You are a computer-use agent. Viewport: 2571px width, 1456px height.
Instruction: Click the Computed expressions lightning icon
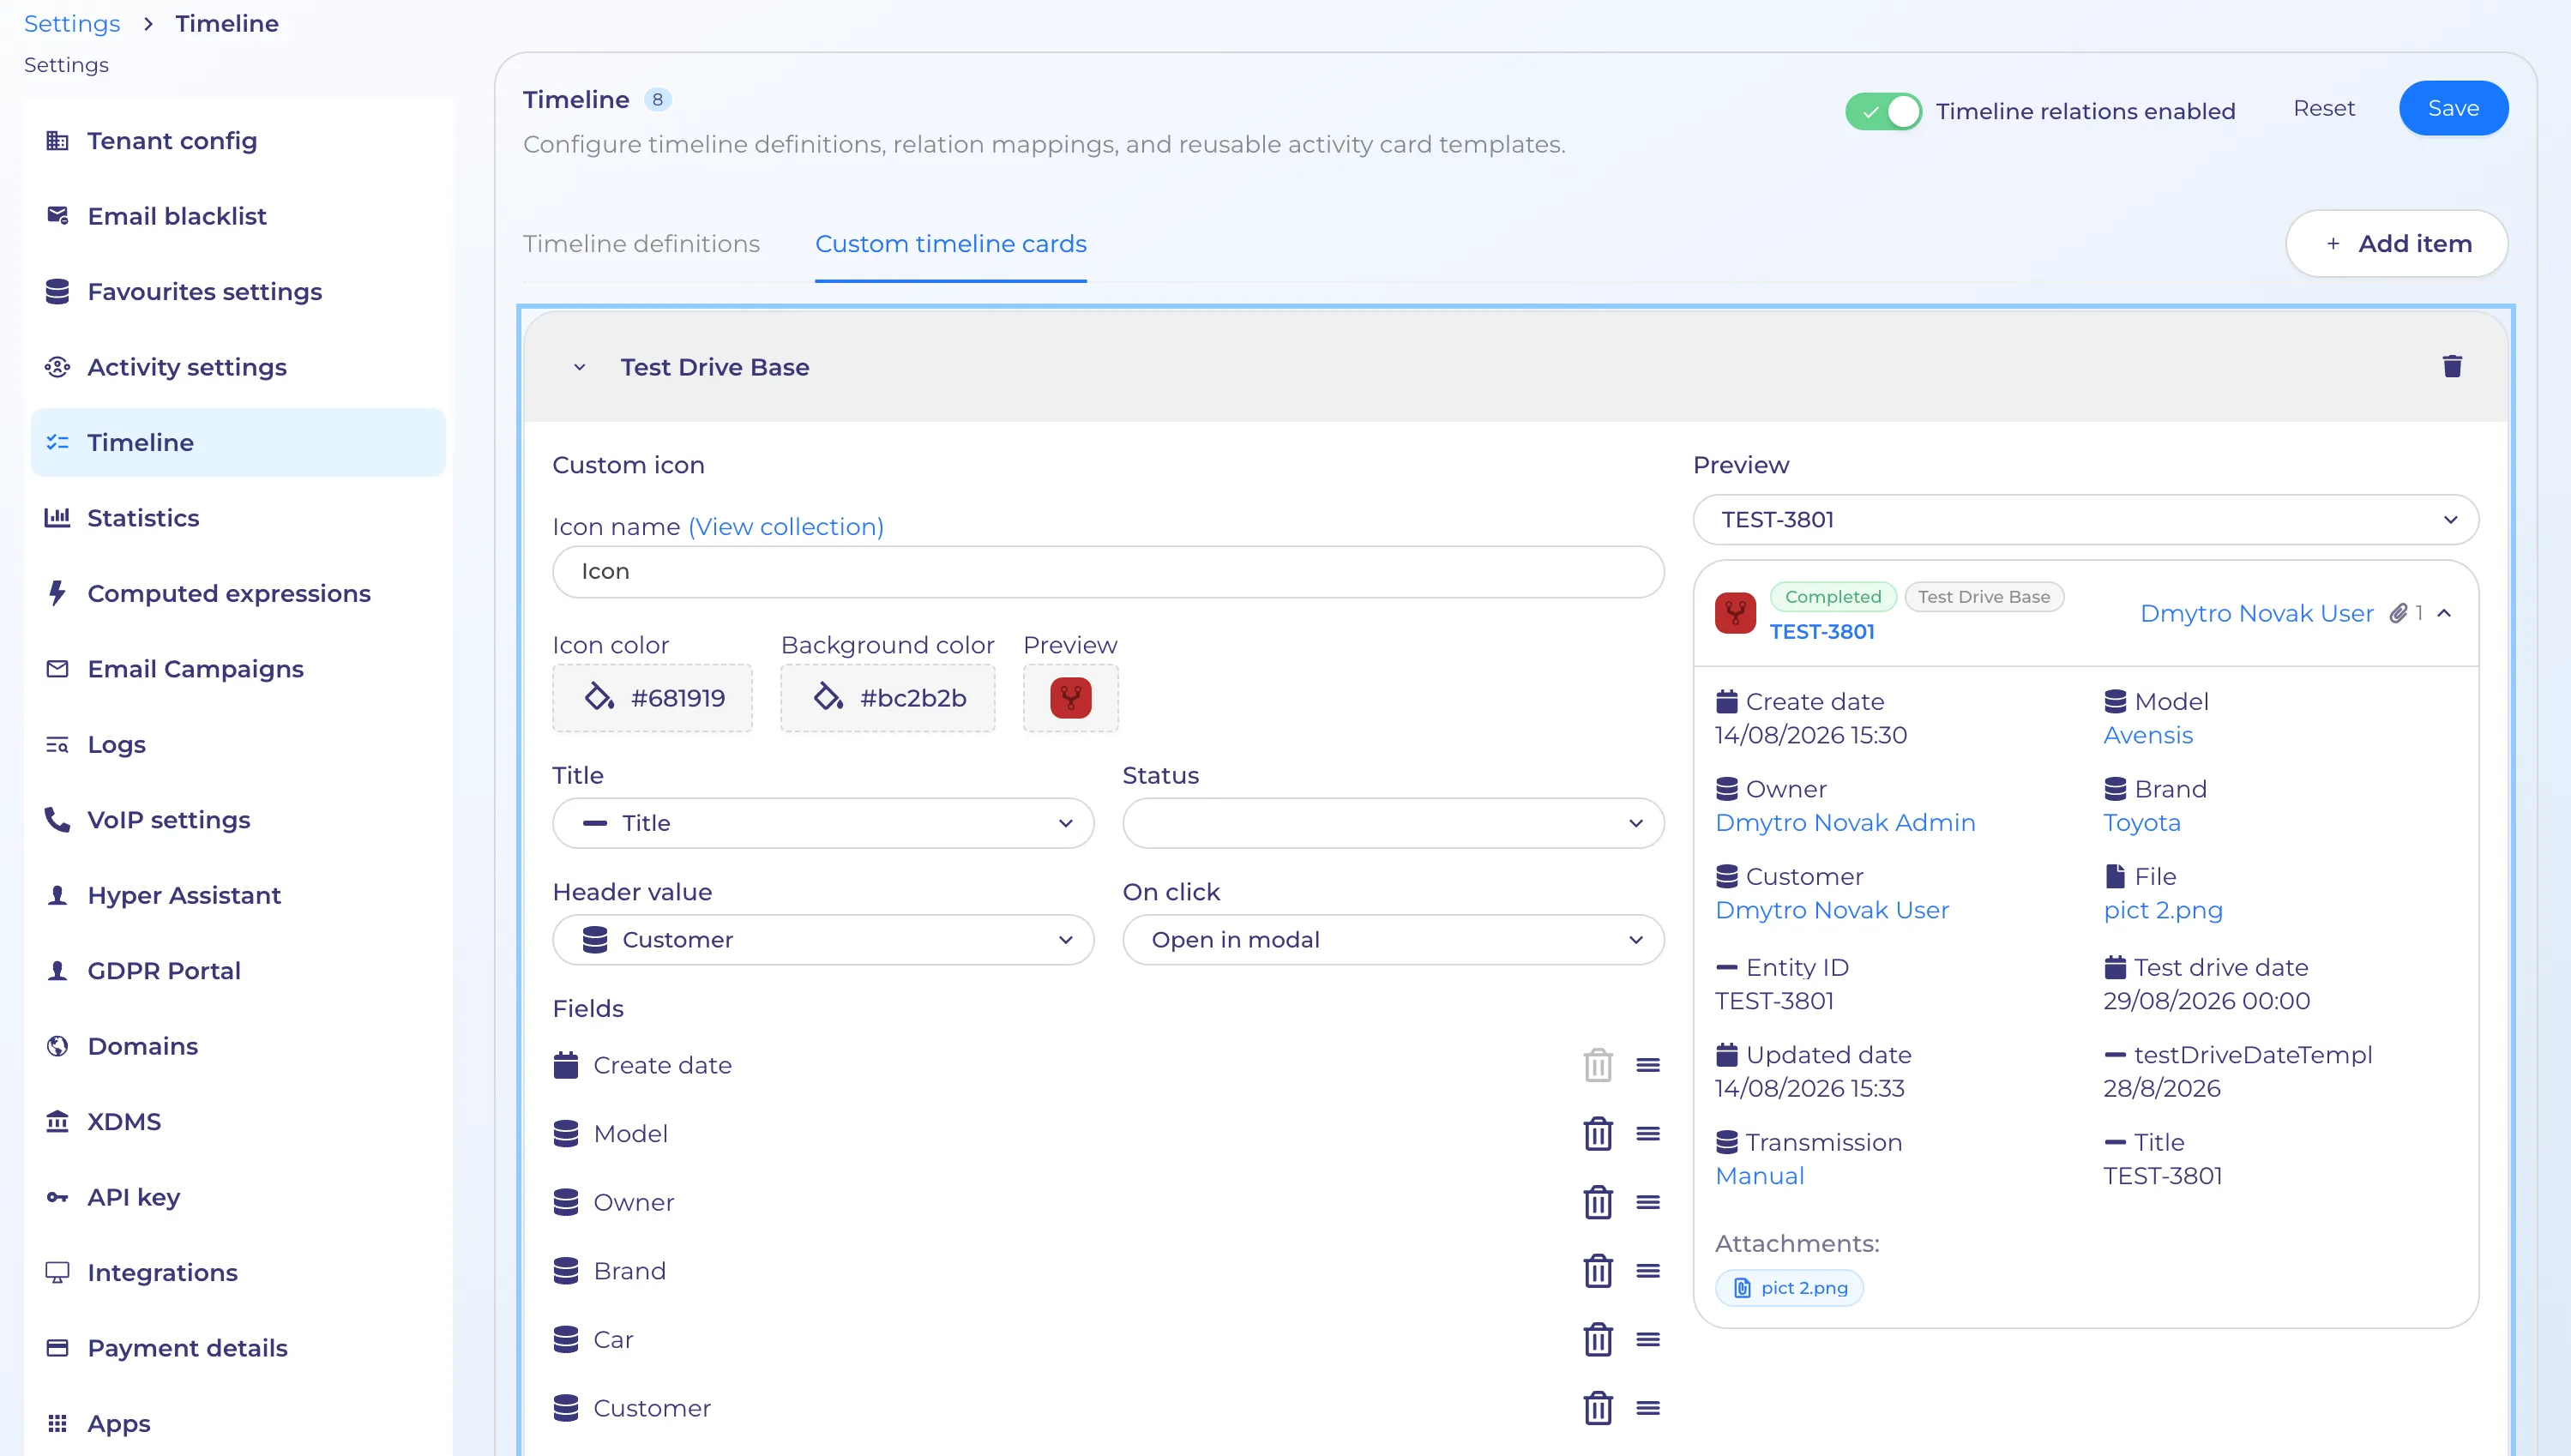click(57, 593)
